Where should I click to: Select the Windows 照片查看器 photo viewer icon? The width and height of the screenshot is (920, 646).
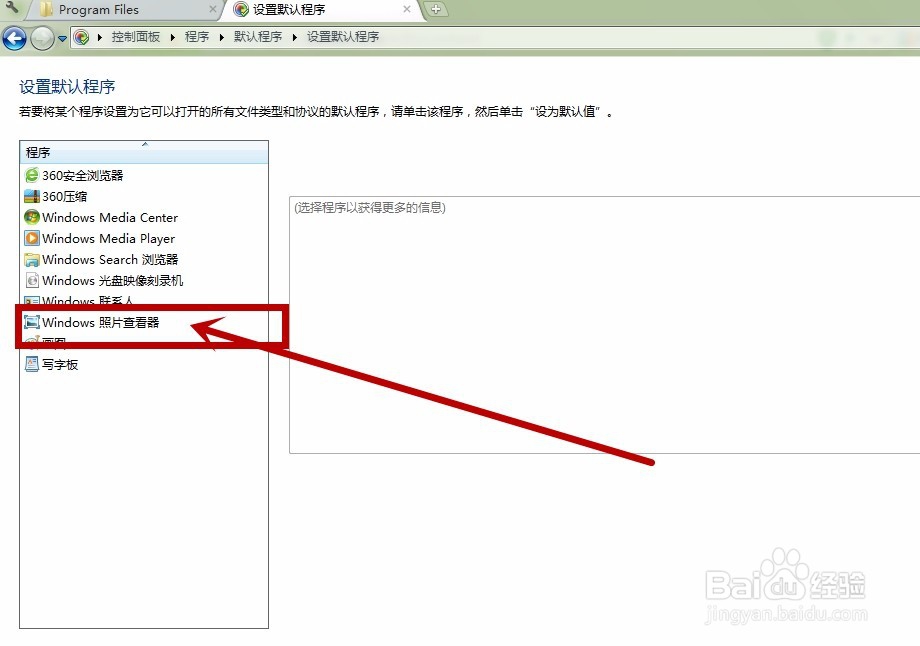point(31,322)
